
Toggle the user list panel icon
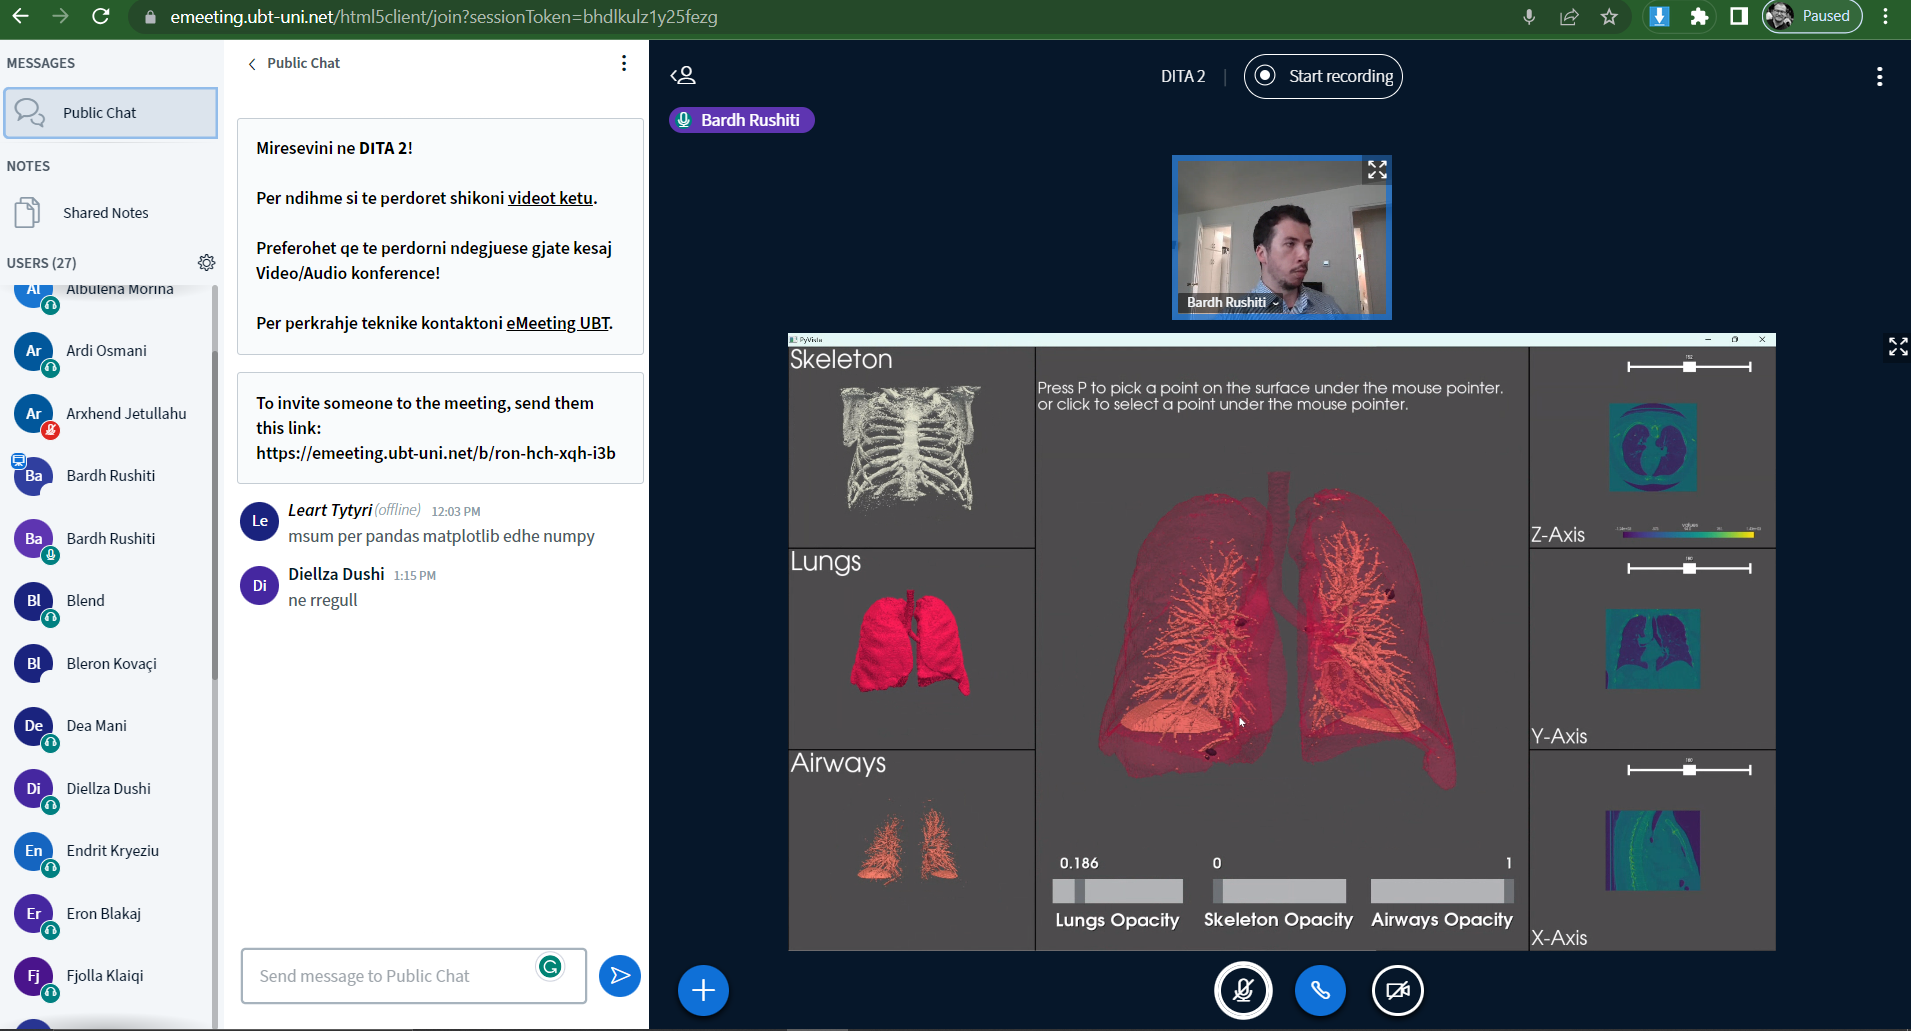[x=683, y=76]
